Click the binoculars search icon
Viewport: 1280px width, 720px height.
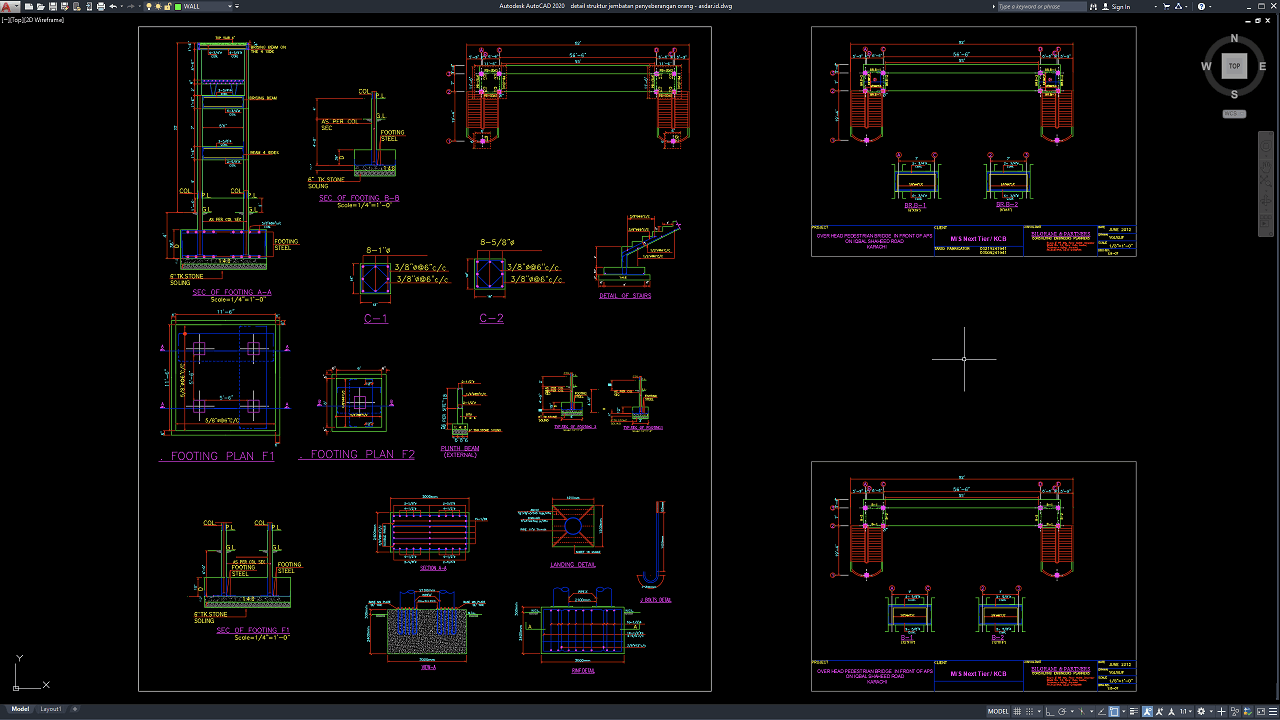pos(1093,6)
